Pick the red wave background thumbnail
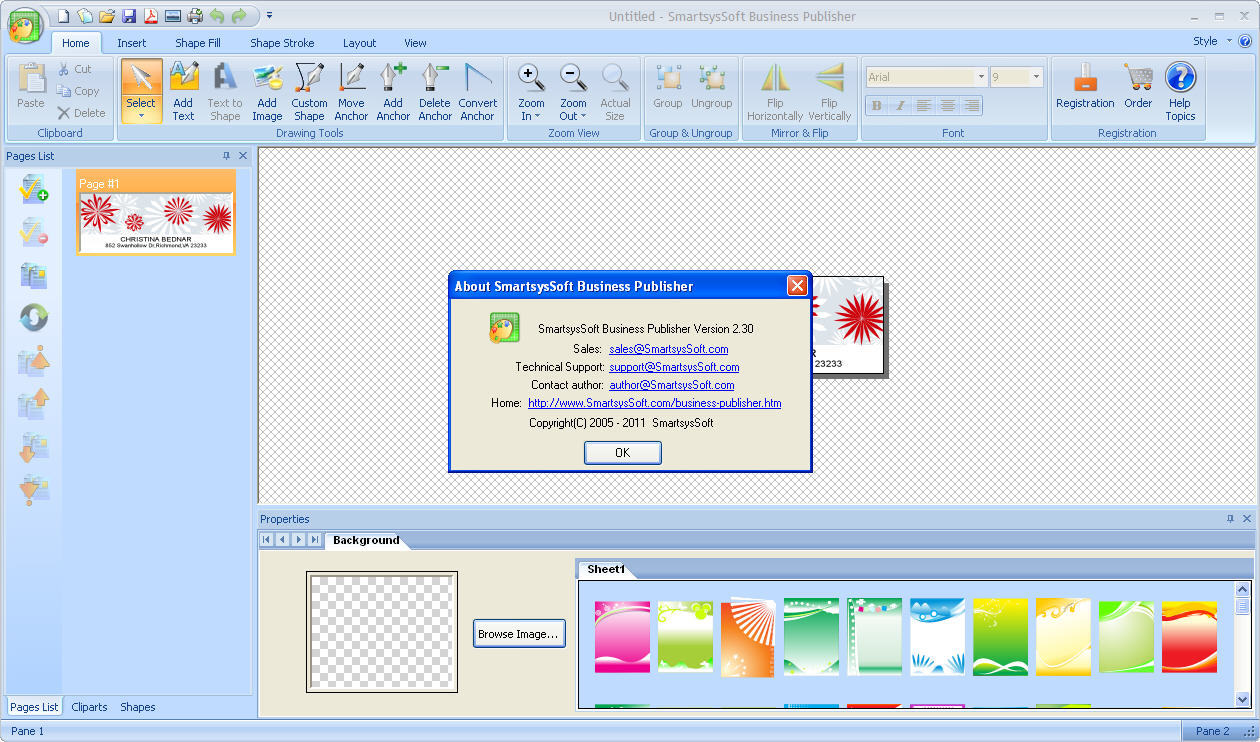This screenshot has height=742, width=1260. click(1189, 637)
